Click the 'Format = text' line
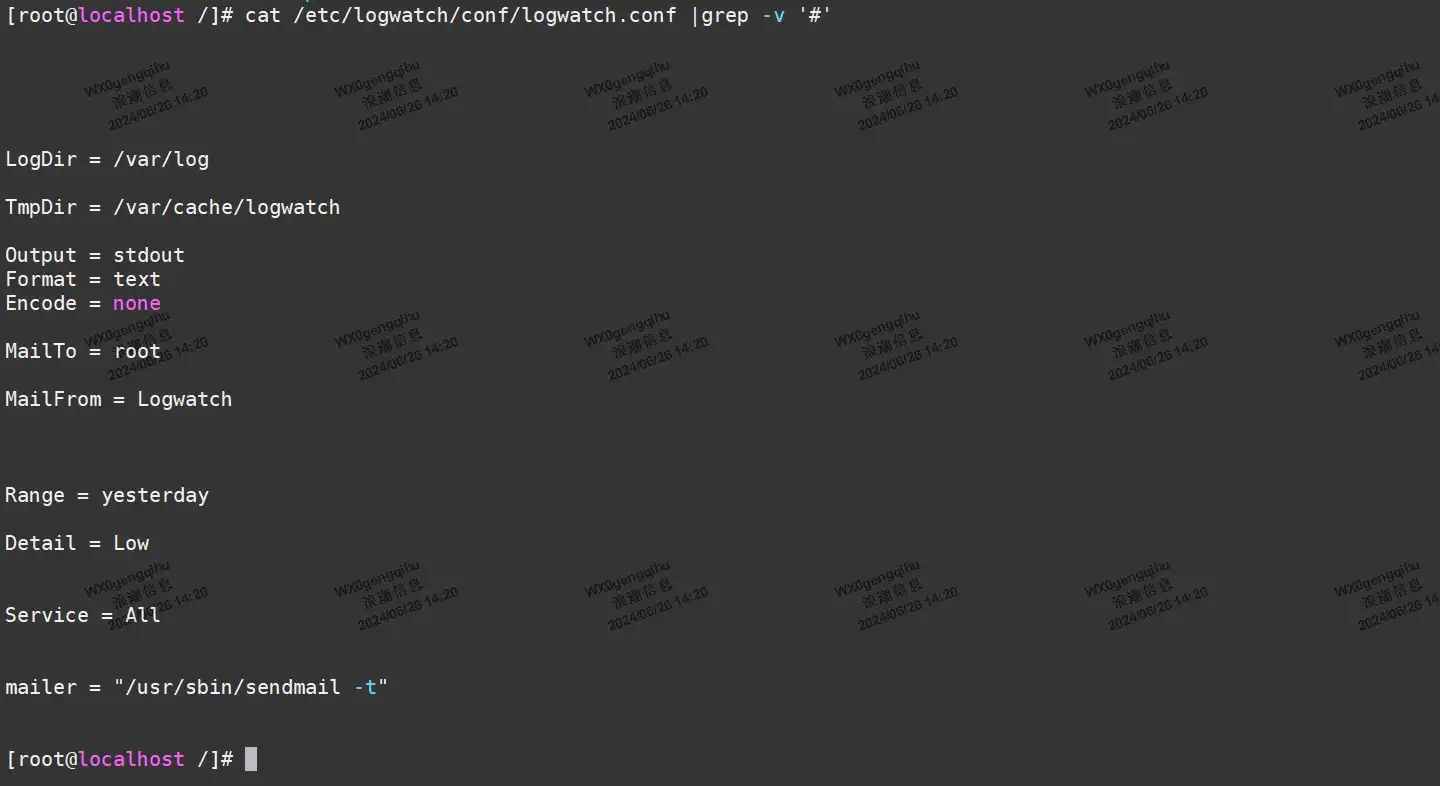Viewport: 1440px width, 786px height. pos(83,279)
